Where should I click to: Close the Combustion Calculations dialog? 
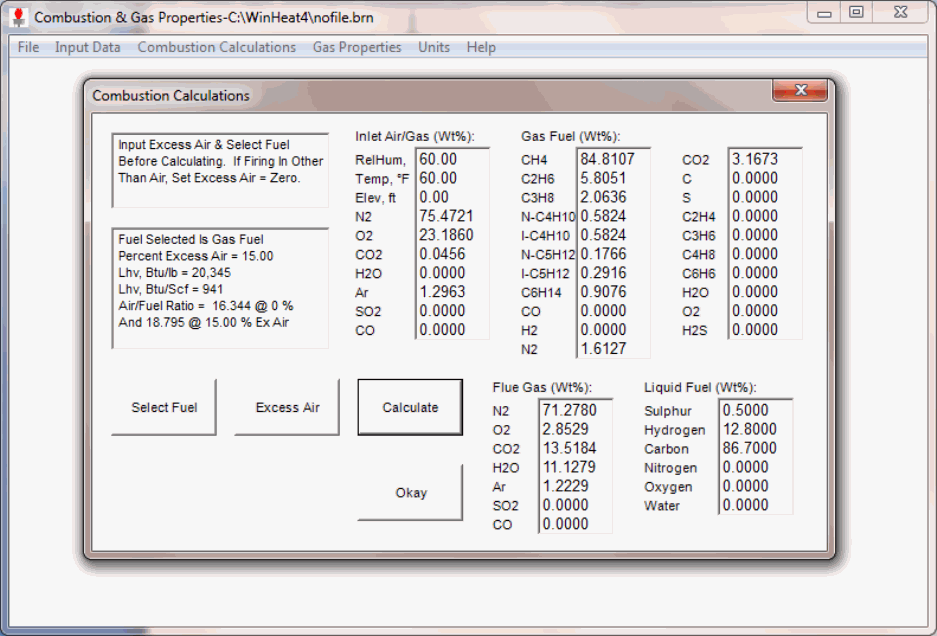pyautogui.click(x=801, y=90)
